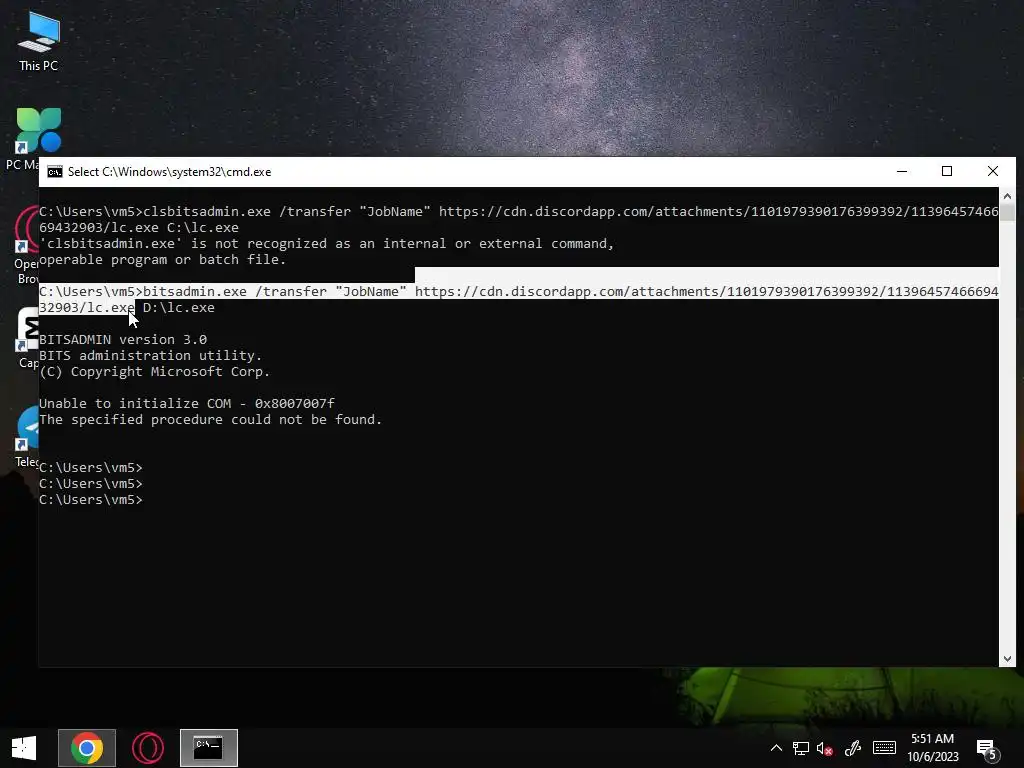1024x768 pixels.
Task: Click the 'BITSADMIN version 3.0' line
Action: click(123, 340)
